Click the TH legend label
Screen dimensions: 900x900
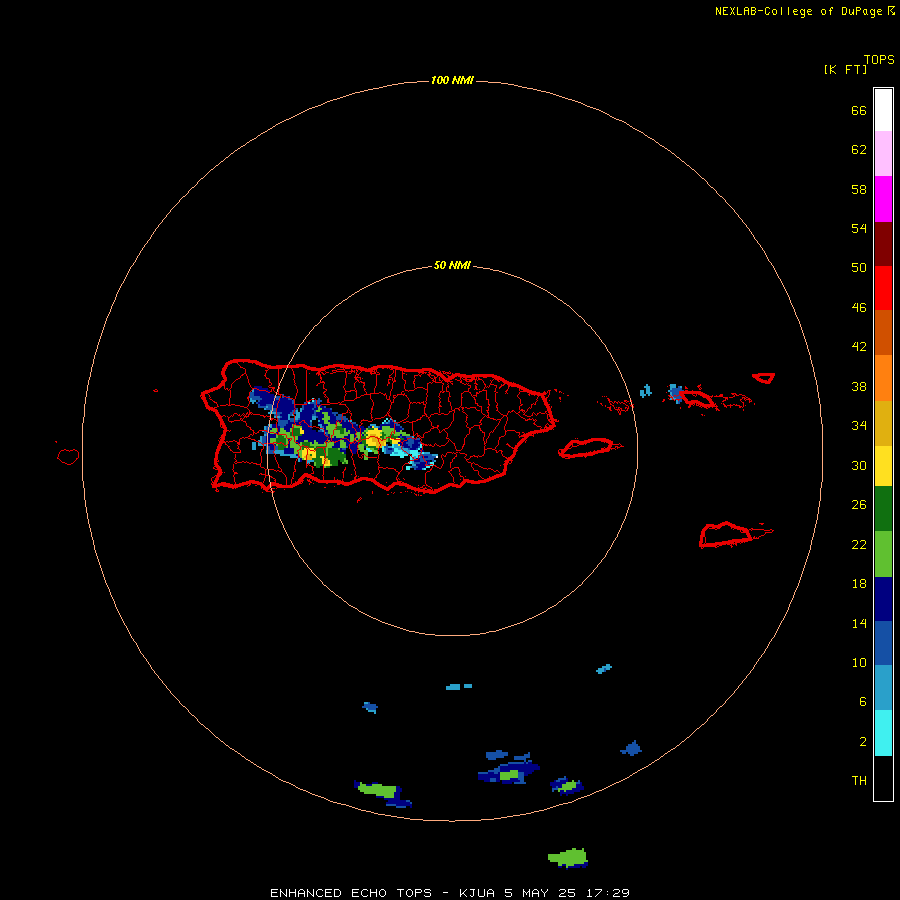pyautogui.click(x=859, y=781)
